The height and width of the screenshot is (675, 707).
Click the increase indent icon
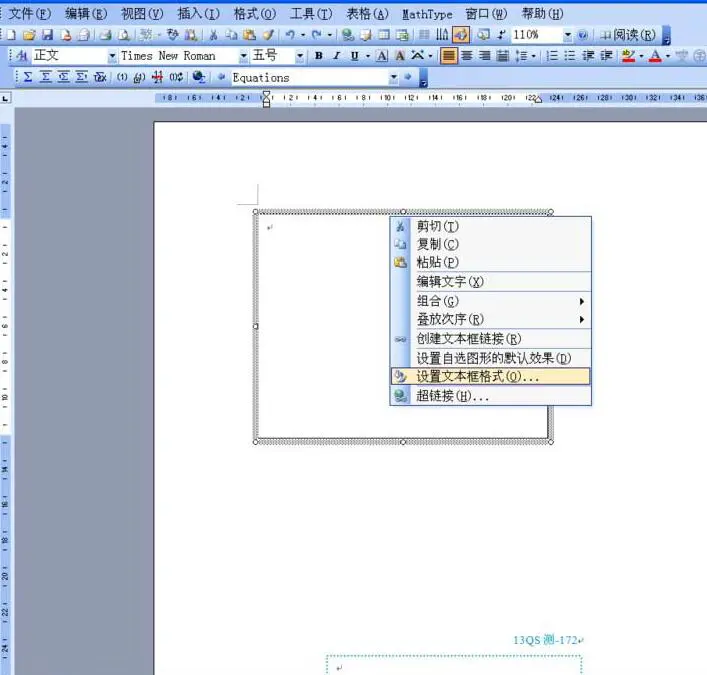pyautogui.click(x=606, y=56)
